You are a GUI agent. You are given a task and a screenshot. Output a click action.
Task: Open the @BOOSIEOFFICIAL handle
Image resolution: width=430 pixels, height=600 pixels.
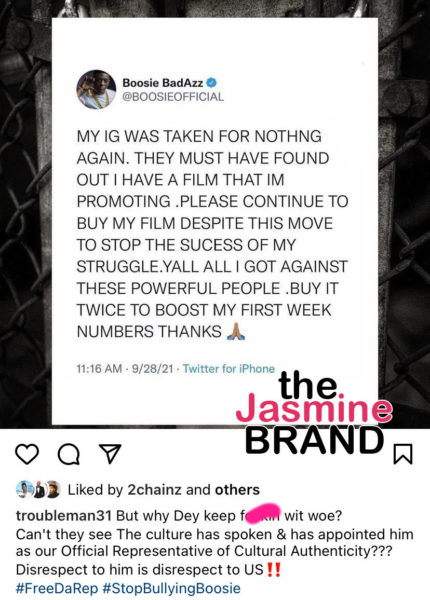tap(173, 97)
